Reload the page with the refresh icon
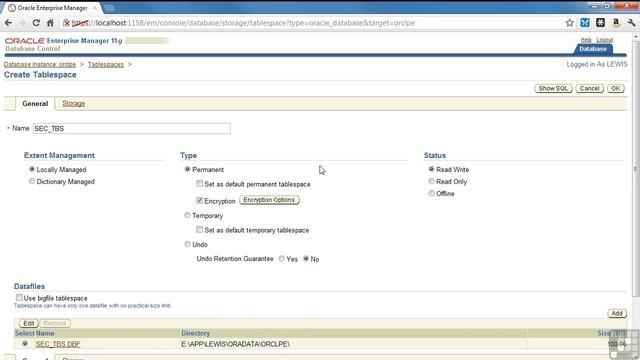This screenshot has width=640, height=360. click(x=36, y=23)
